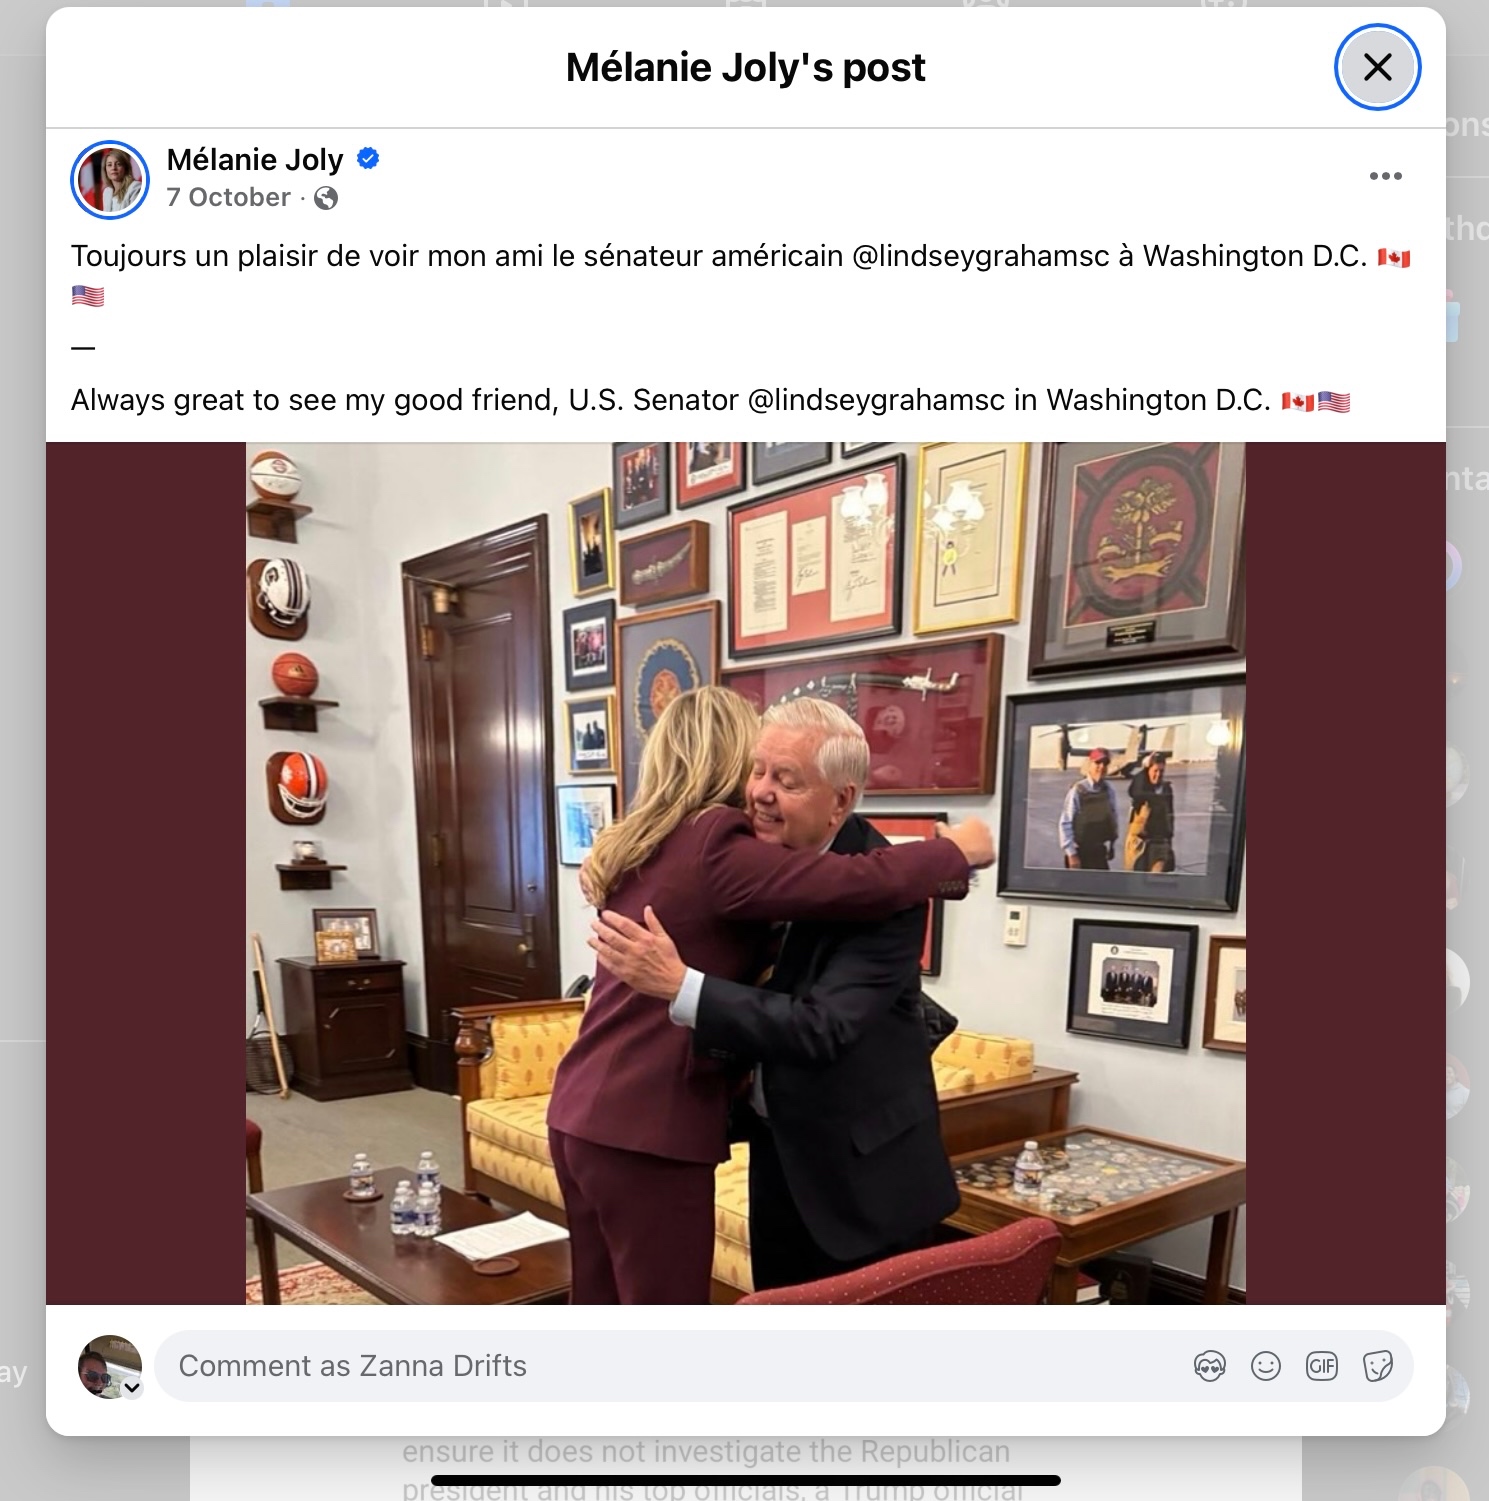Open the three-dot post options menu
Screen dimensions: 1489x1501
pos(1385,176)
